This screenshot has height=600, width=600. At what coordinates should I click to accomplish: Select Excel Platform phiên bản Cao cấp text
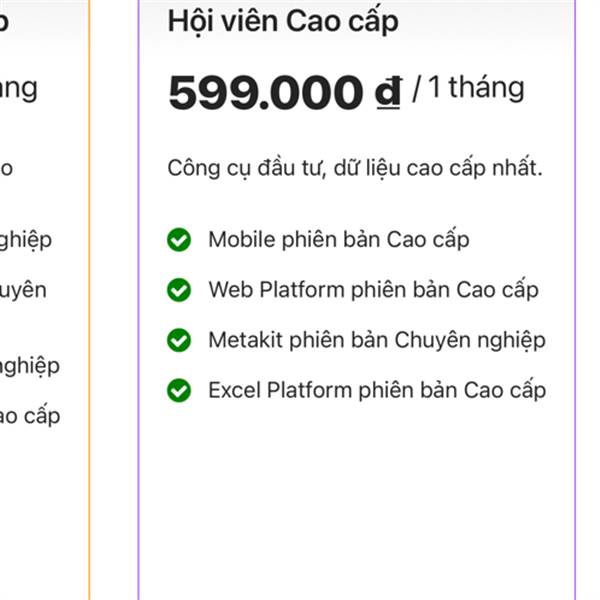point(377,390)
